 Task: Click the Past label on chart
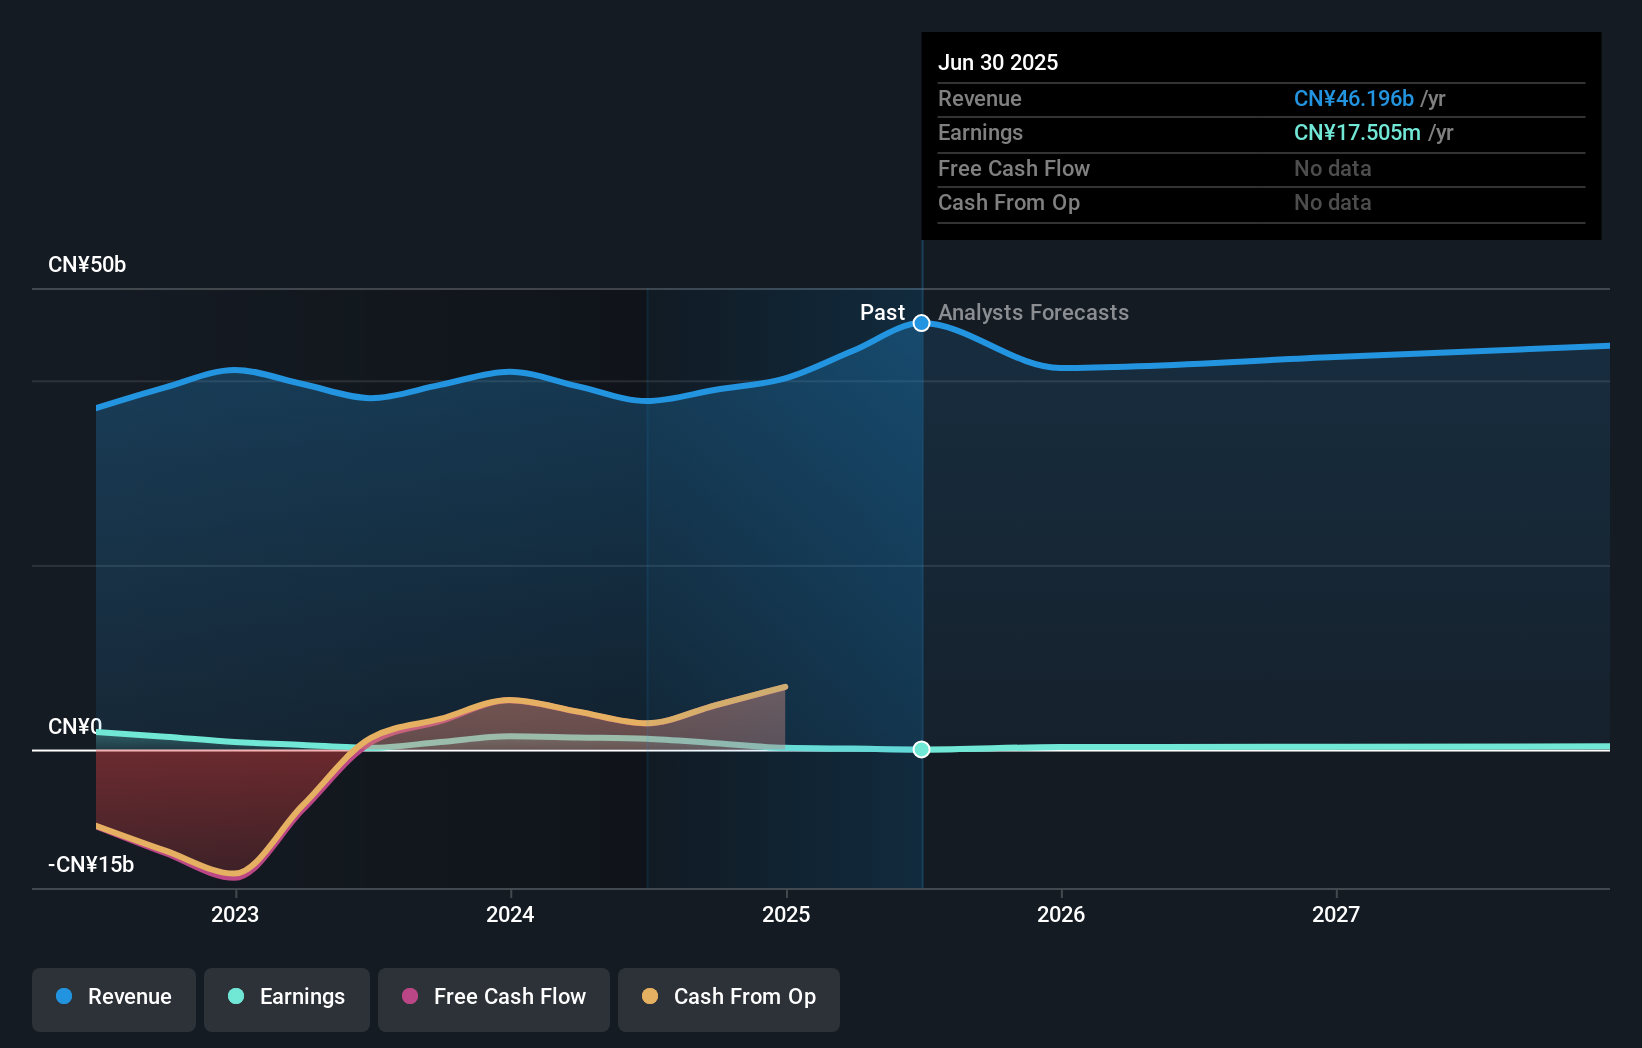point(882,313)
